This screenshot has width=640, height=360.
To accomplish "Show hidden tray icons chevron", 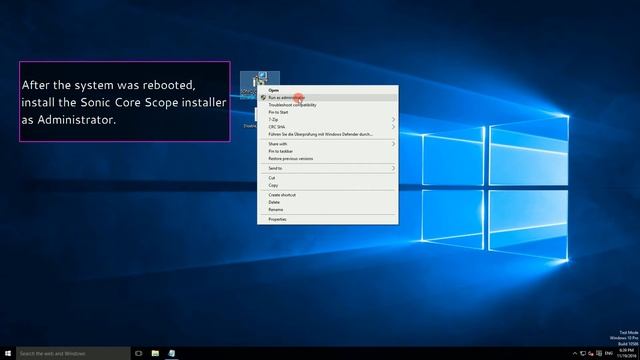I will click(x=575, y=353).
